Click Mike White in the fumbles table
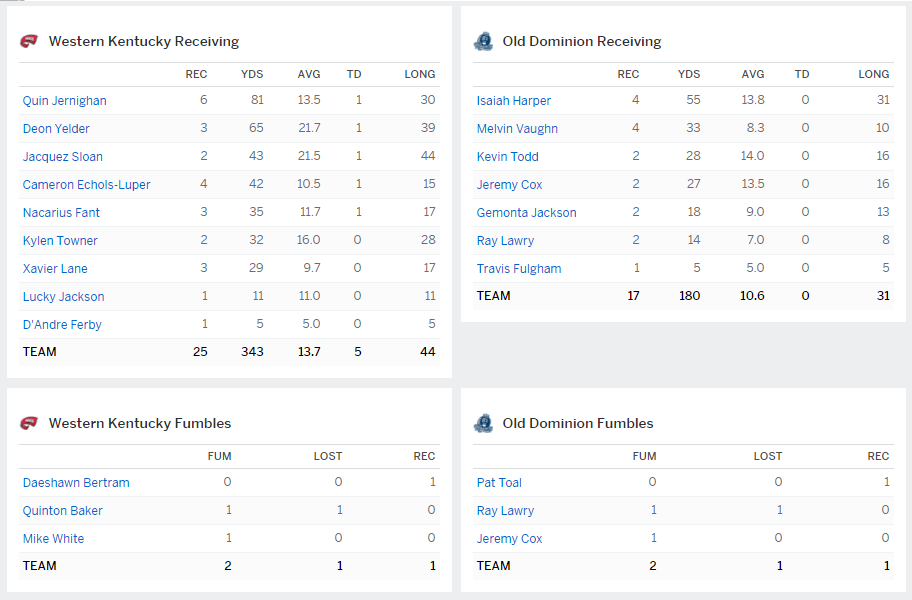Screen dimensions: 912x600 (x=53, y=539)
